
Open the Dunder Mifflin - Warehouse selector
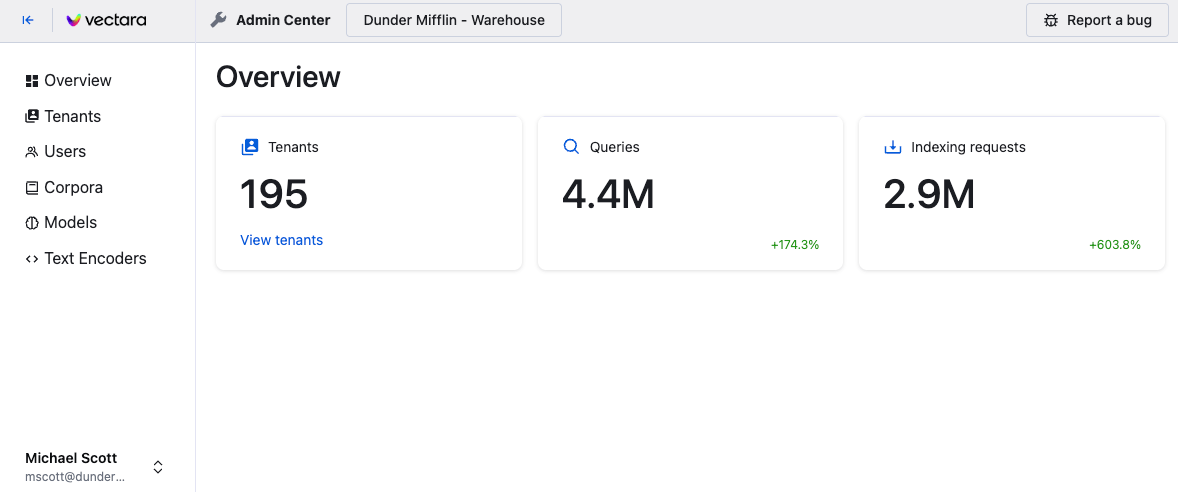(x=453, y=20)
